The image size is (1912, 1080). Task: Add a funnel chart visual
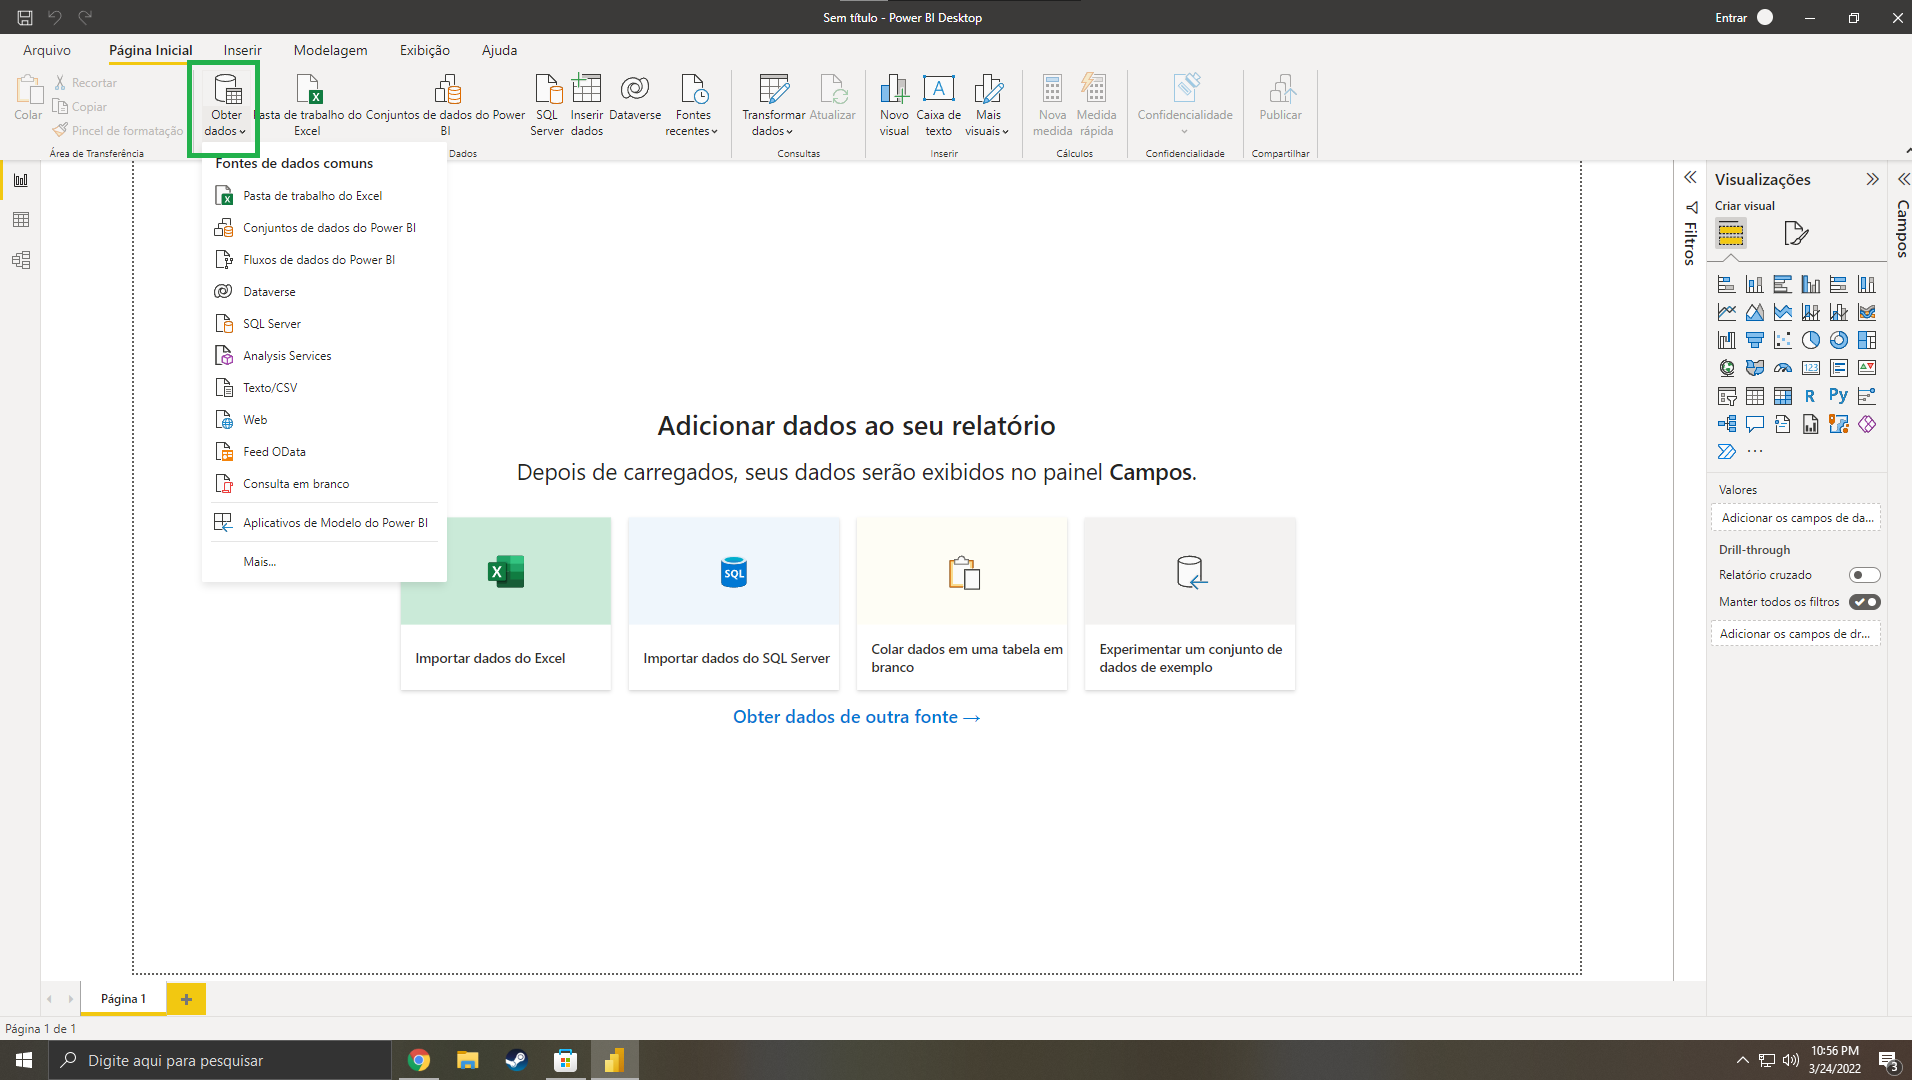click(x=1755, y=341)
